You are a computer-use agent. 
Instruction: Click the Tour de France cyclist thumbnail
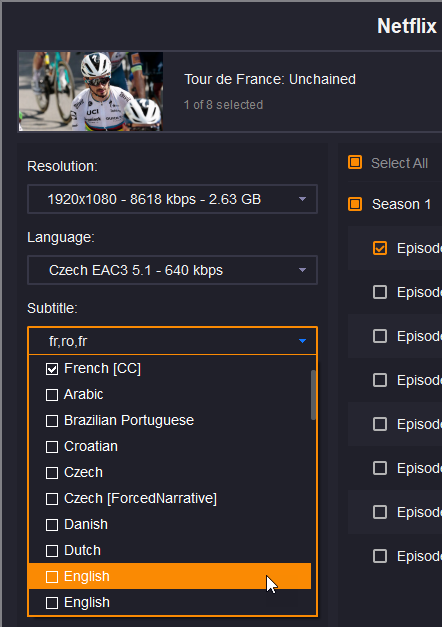(x=91, y=91)
